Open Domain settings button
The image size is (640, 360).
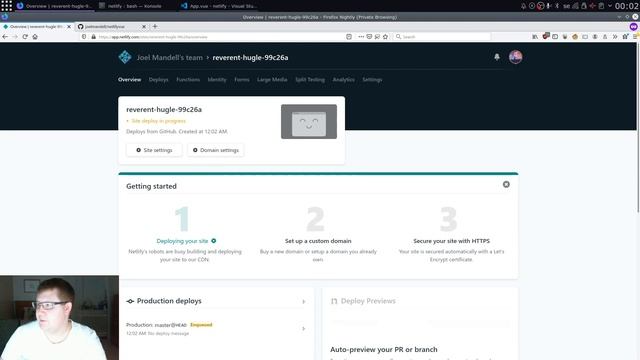(216, 150)
